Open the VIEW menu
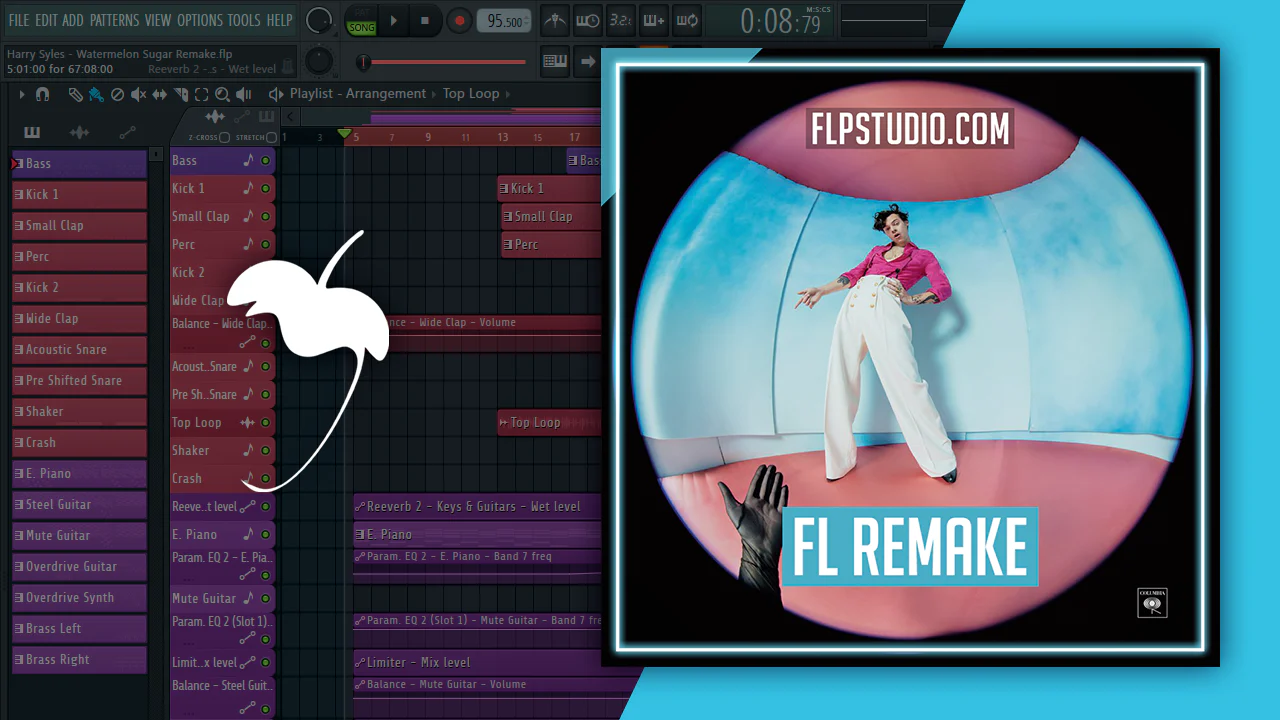 point(158,20)
